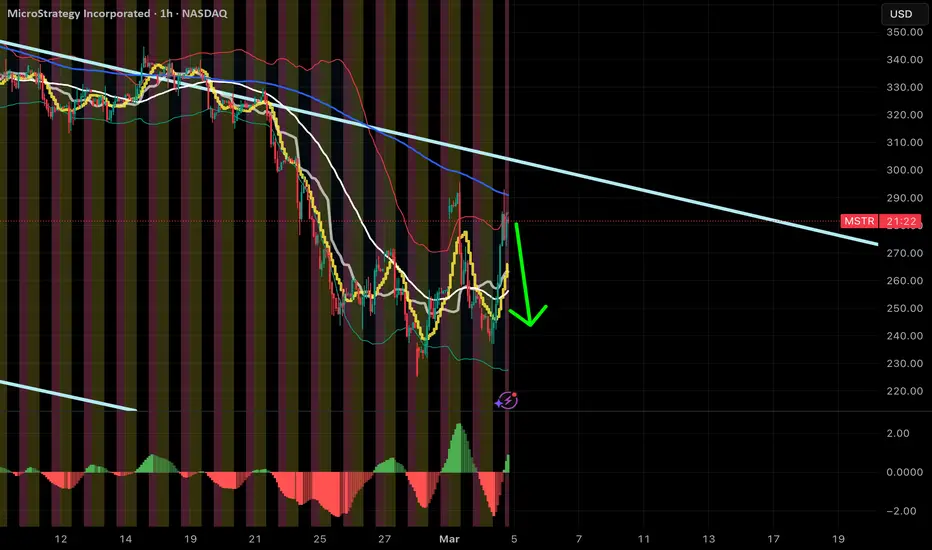
Task: Click the 14 date label on time axis
Action: pos(125,539)
